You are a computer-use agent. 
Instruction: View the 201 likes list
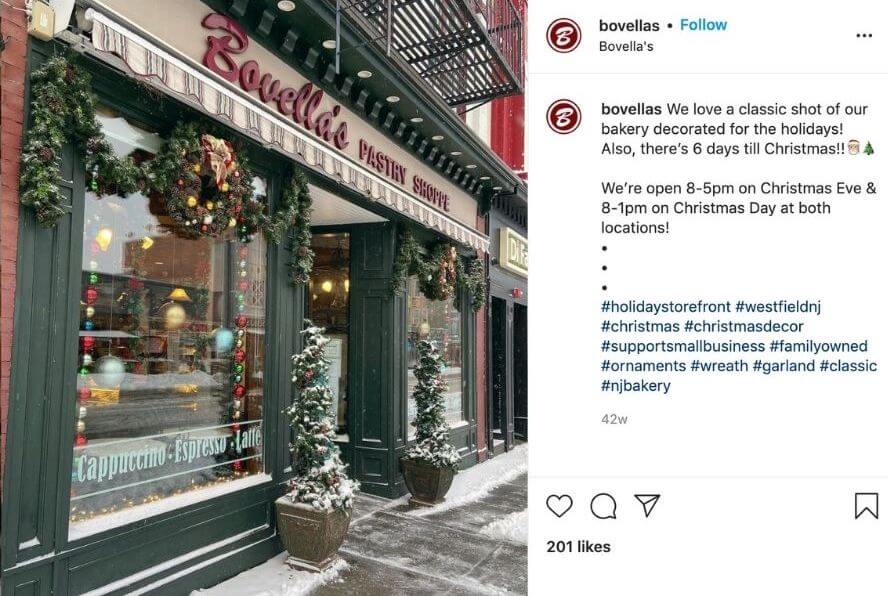point(578,547)
